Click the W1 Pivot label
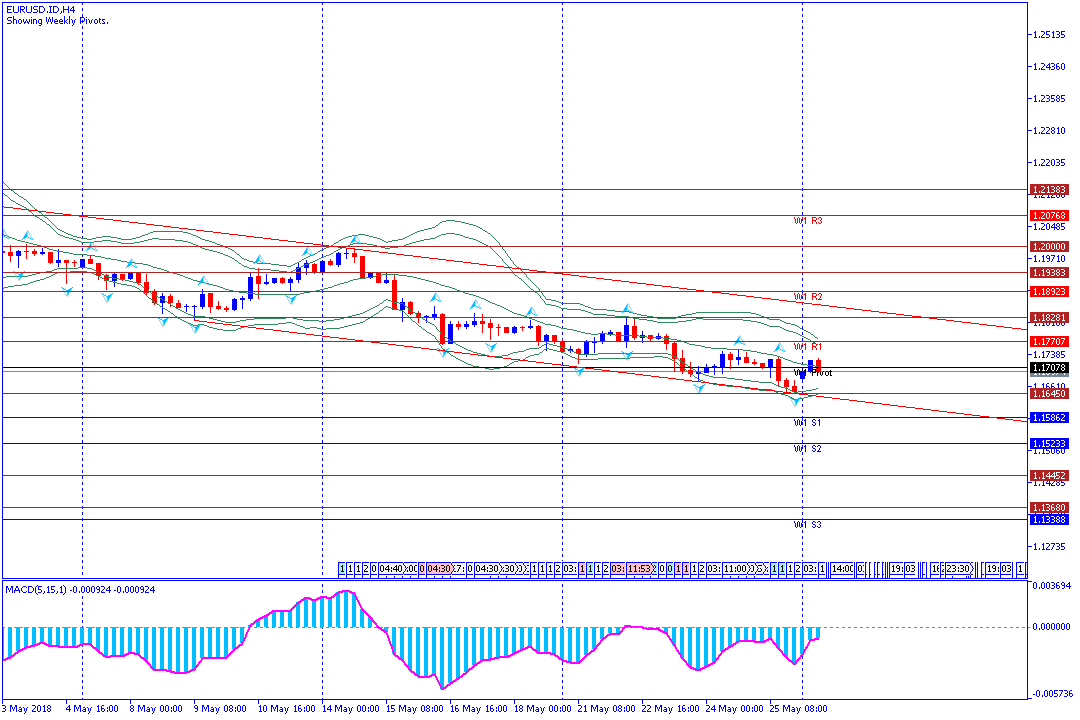 (813, 373)
